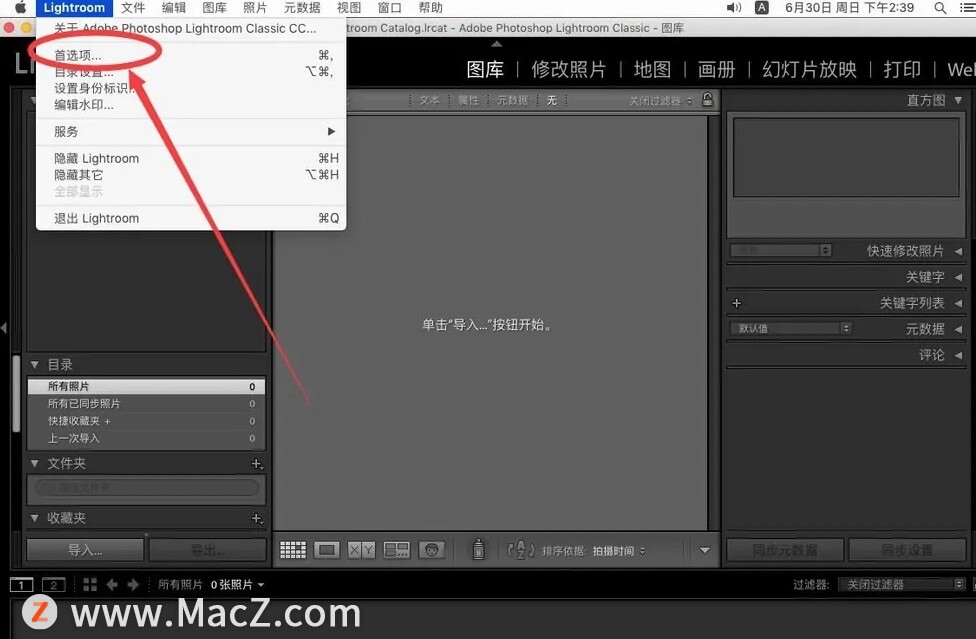Collapse the 直方图 panel
Screen dimensions: 976x639
(959, 100)
